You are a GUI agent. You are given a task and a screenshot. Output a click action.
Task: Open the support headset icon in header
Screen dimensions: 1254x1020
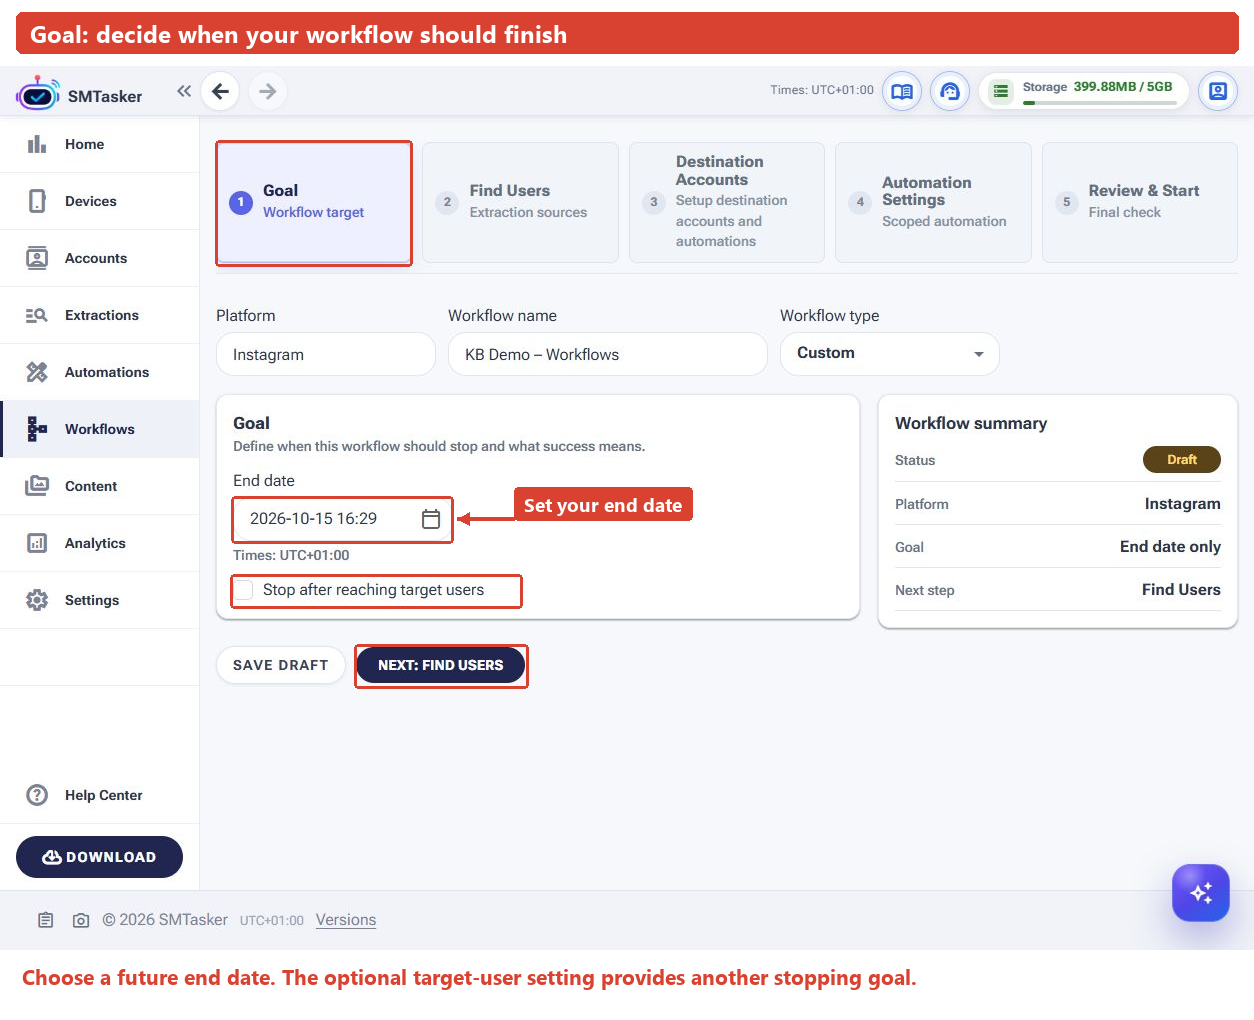(x=950, y=91)
